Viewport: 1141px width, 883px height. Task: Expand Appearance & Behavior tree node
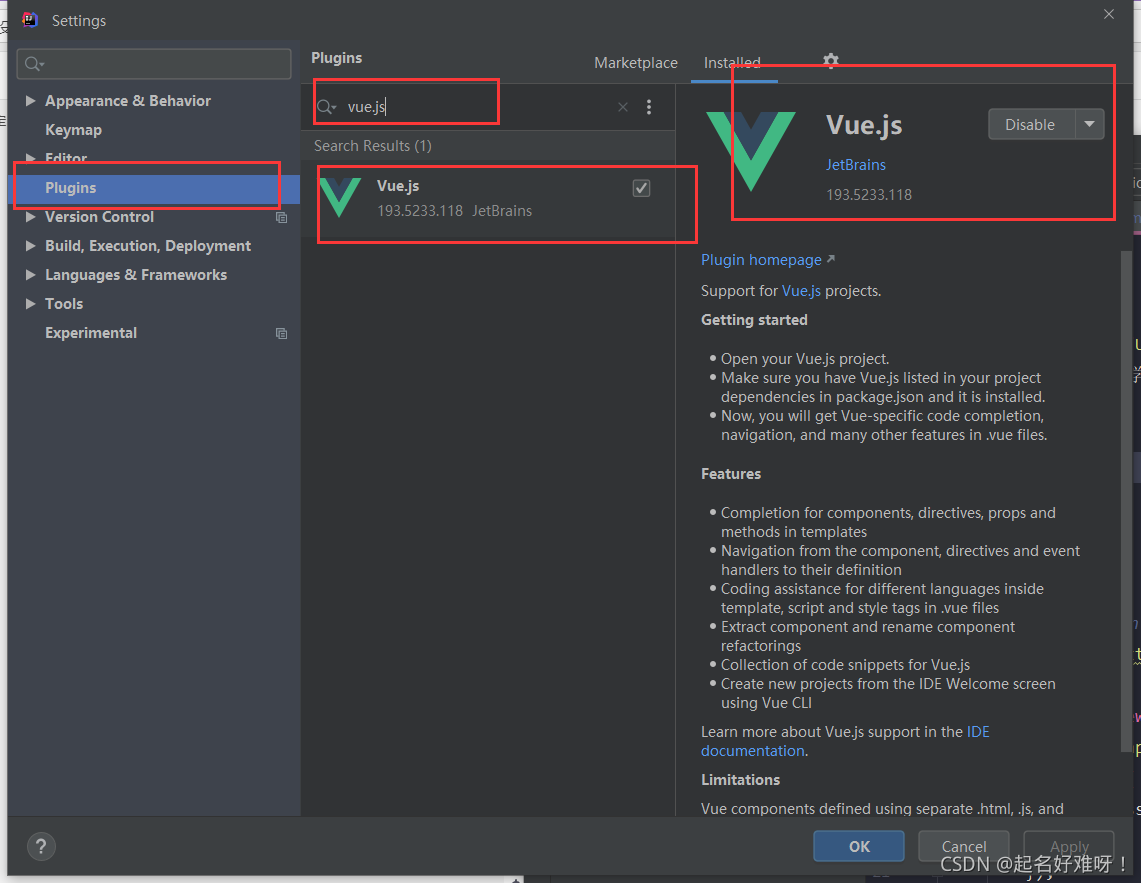[x=31, y=100]
